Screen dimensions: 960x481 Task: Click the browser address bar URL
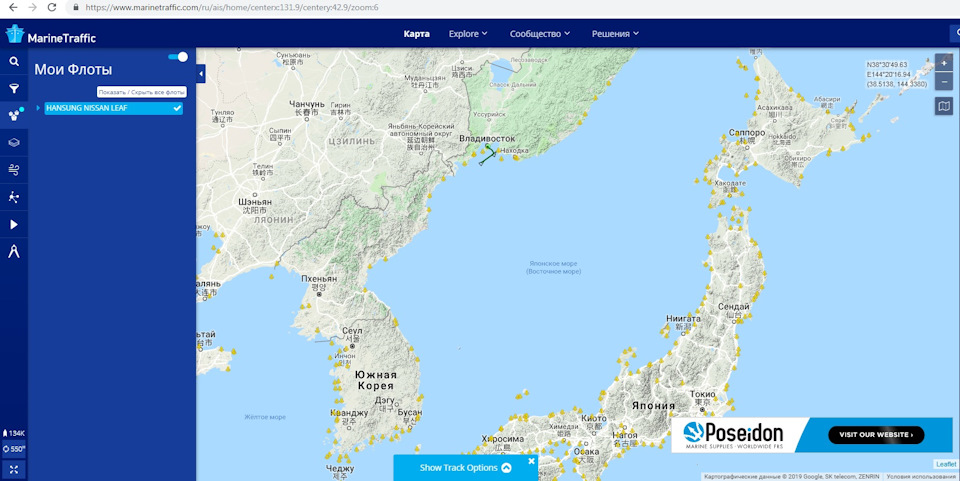coord(231,7)
